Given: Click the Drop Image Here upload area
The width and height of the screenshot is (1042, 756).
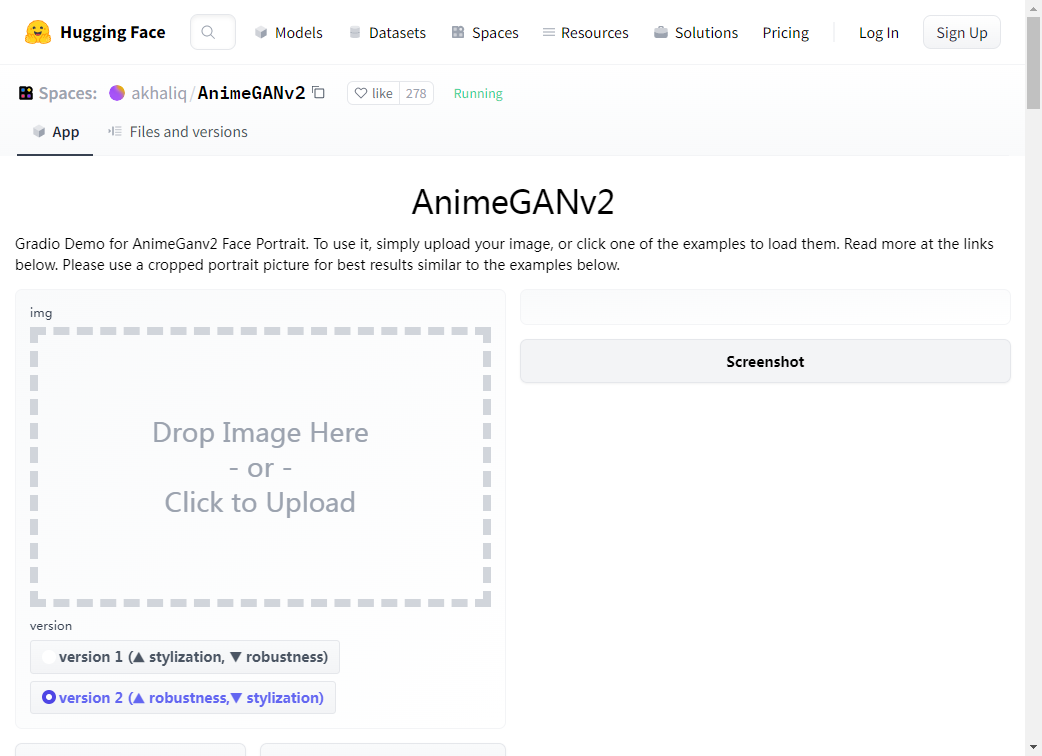Looking at the screenshot, I should (x=260, y=467).
